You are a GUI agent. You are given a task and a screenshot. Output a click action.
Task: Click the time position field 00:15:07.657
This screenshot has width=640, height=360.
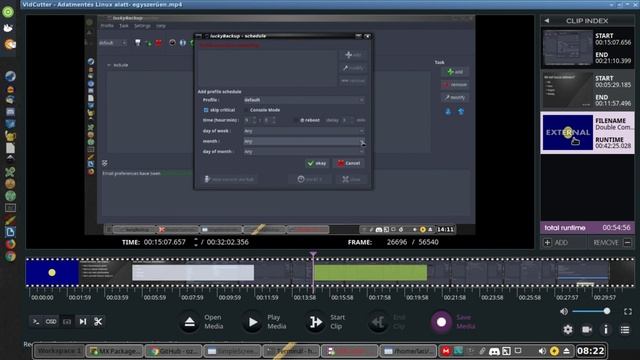[x=164, y=242]
